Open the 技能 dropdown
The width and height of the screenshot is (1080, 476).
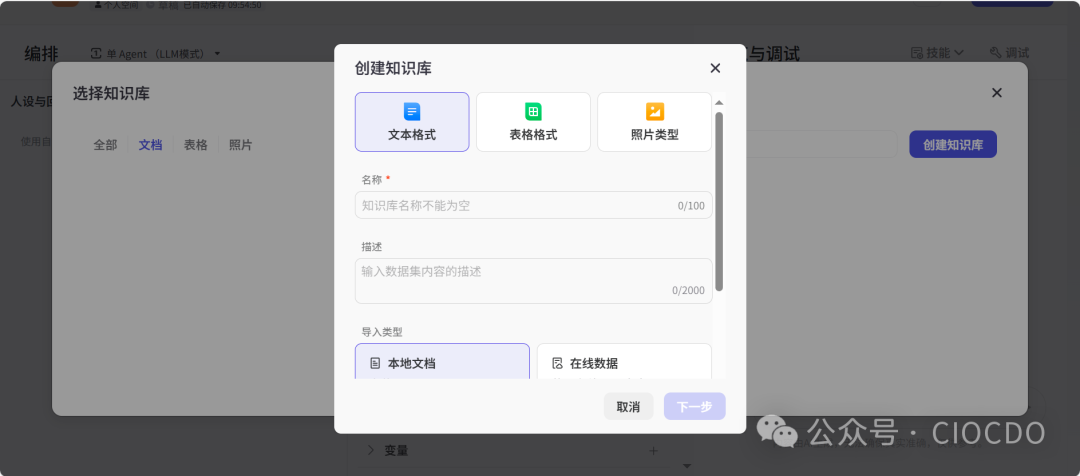937,53
